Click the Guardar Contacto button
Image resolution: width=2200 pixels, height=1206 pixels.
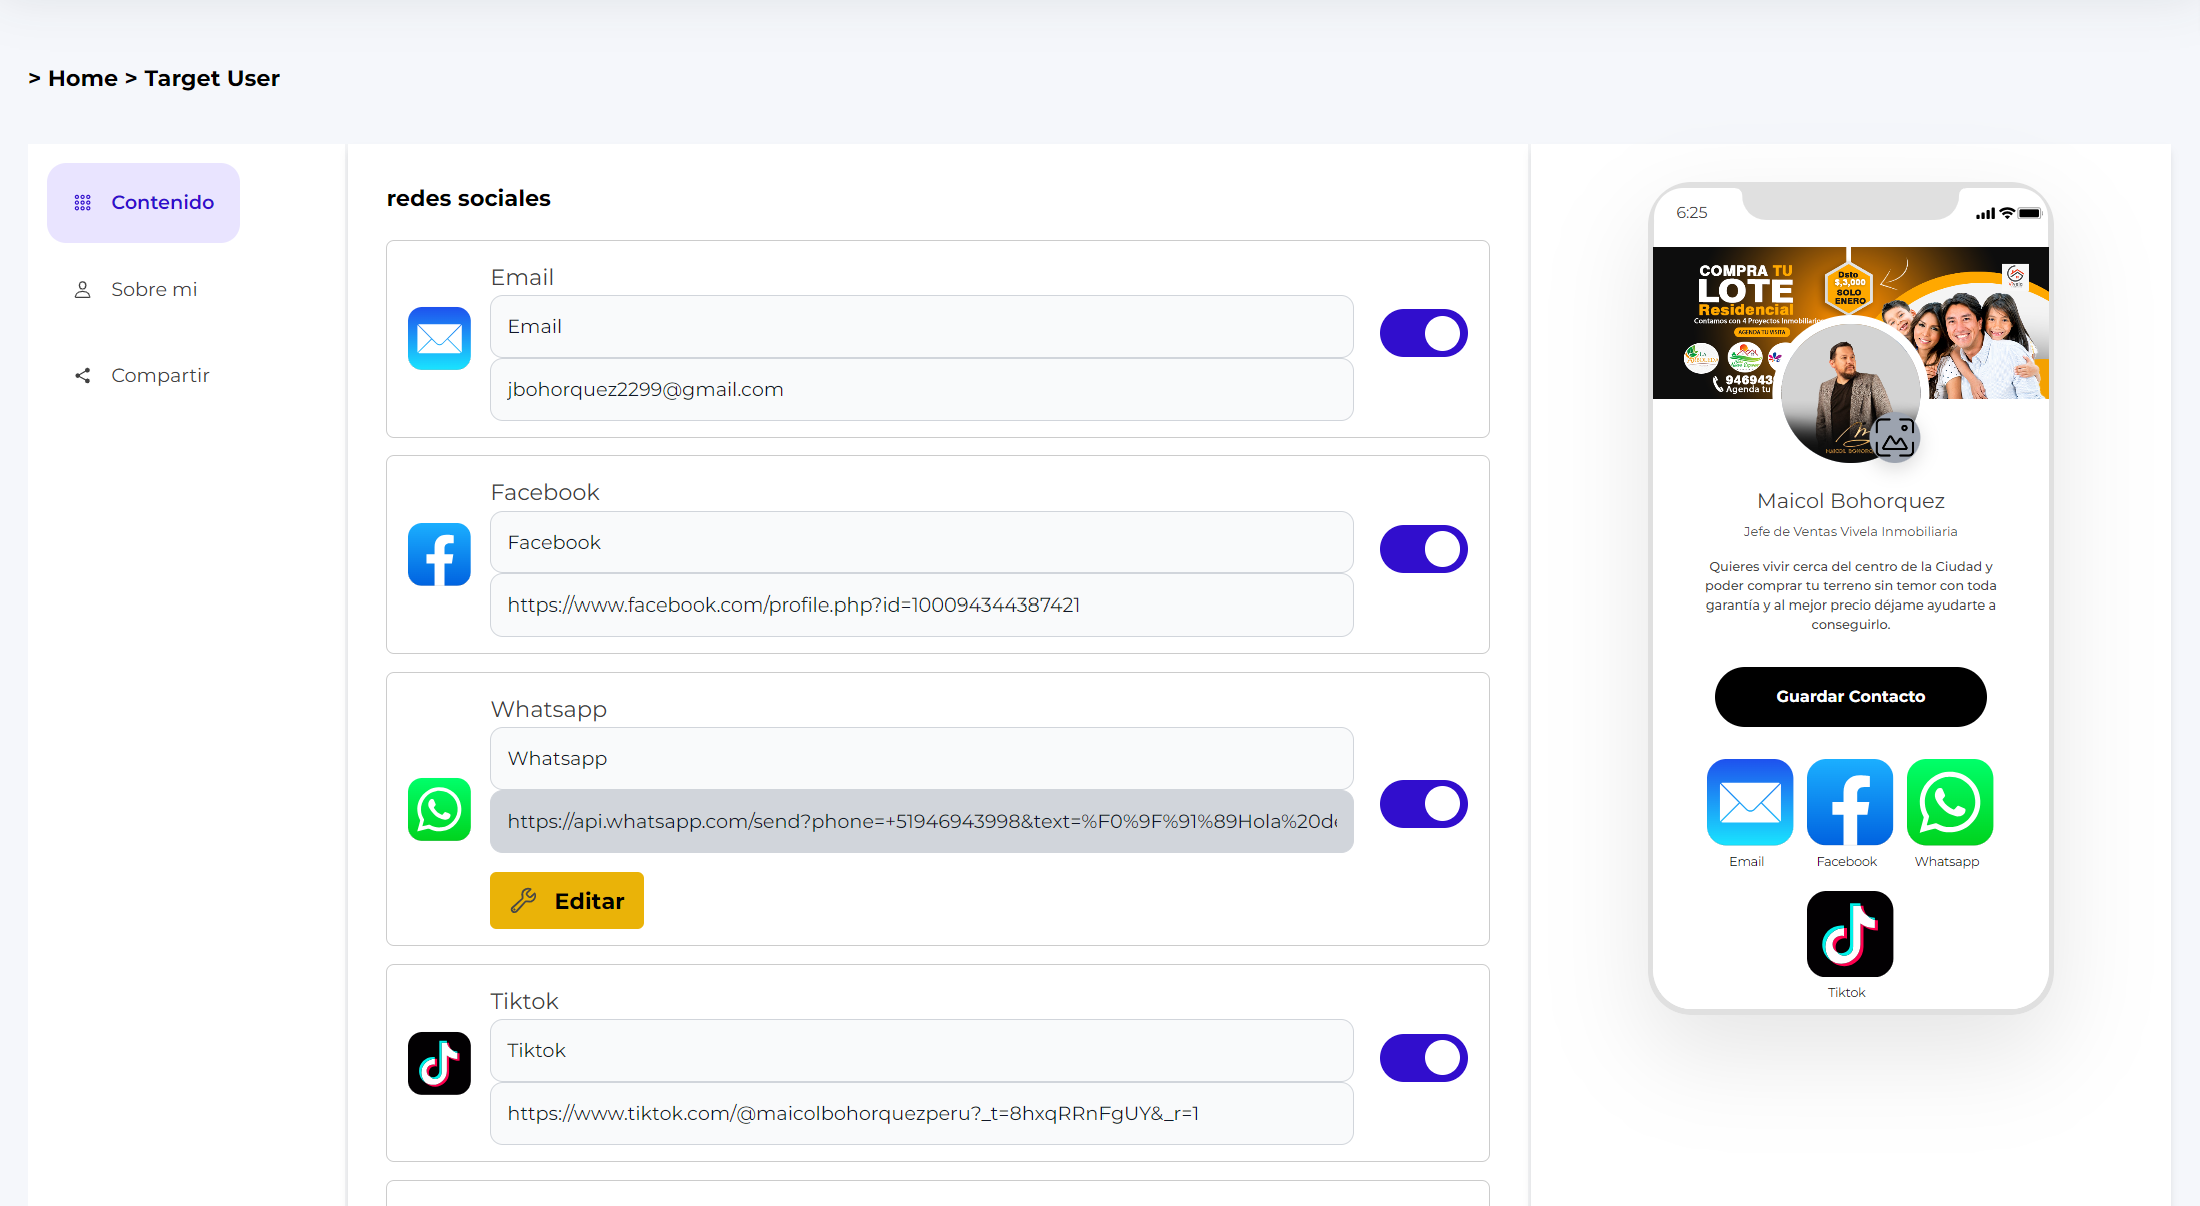tap(1850, 697)
